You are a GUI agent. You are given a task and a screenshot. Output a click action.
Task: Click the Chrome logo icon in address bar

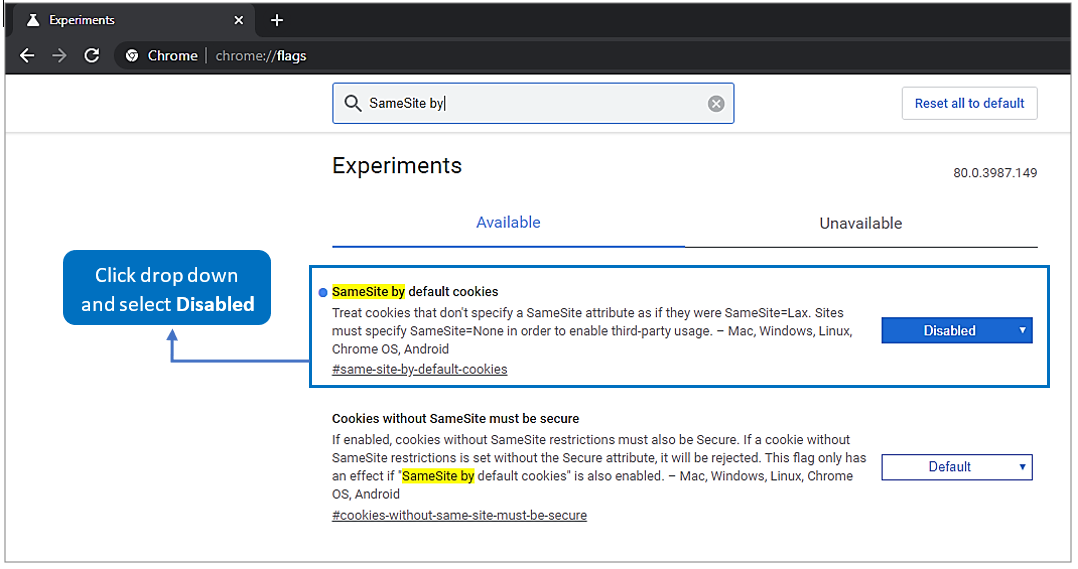click(132, 56)
